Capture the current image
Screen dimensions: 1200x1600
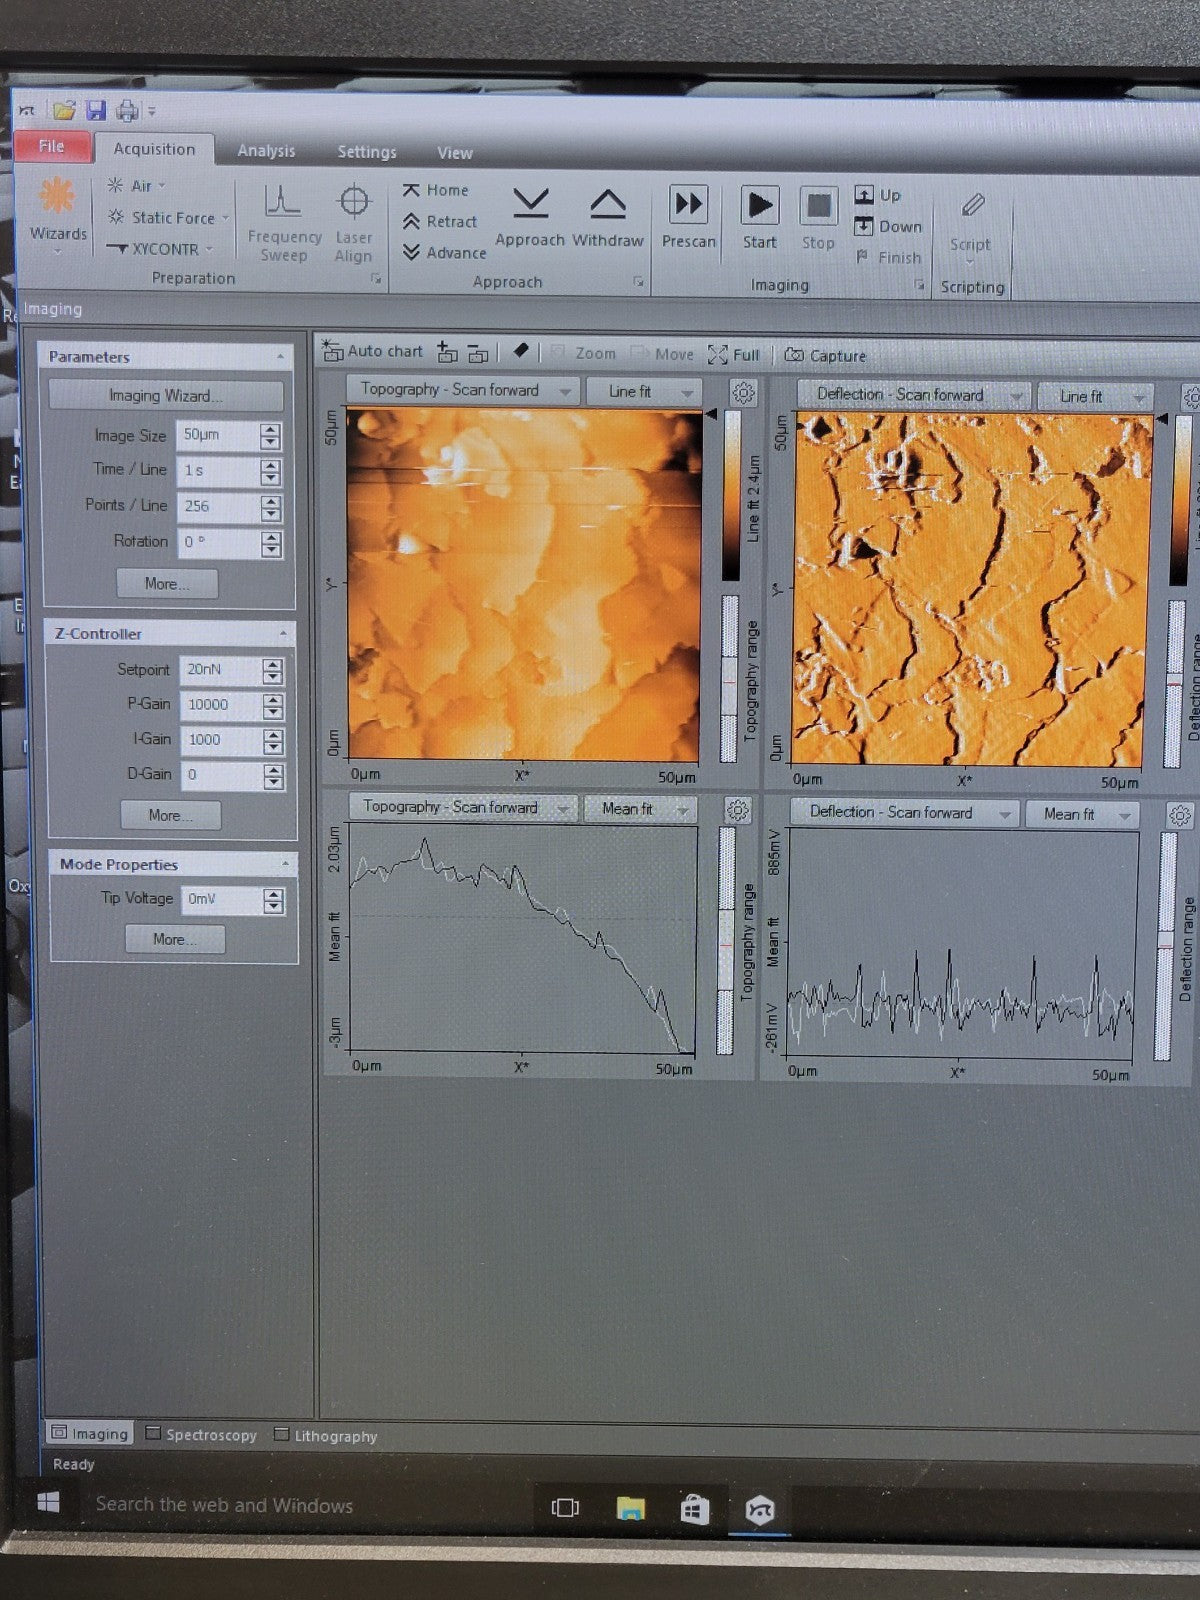(x=825, y=356)
